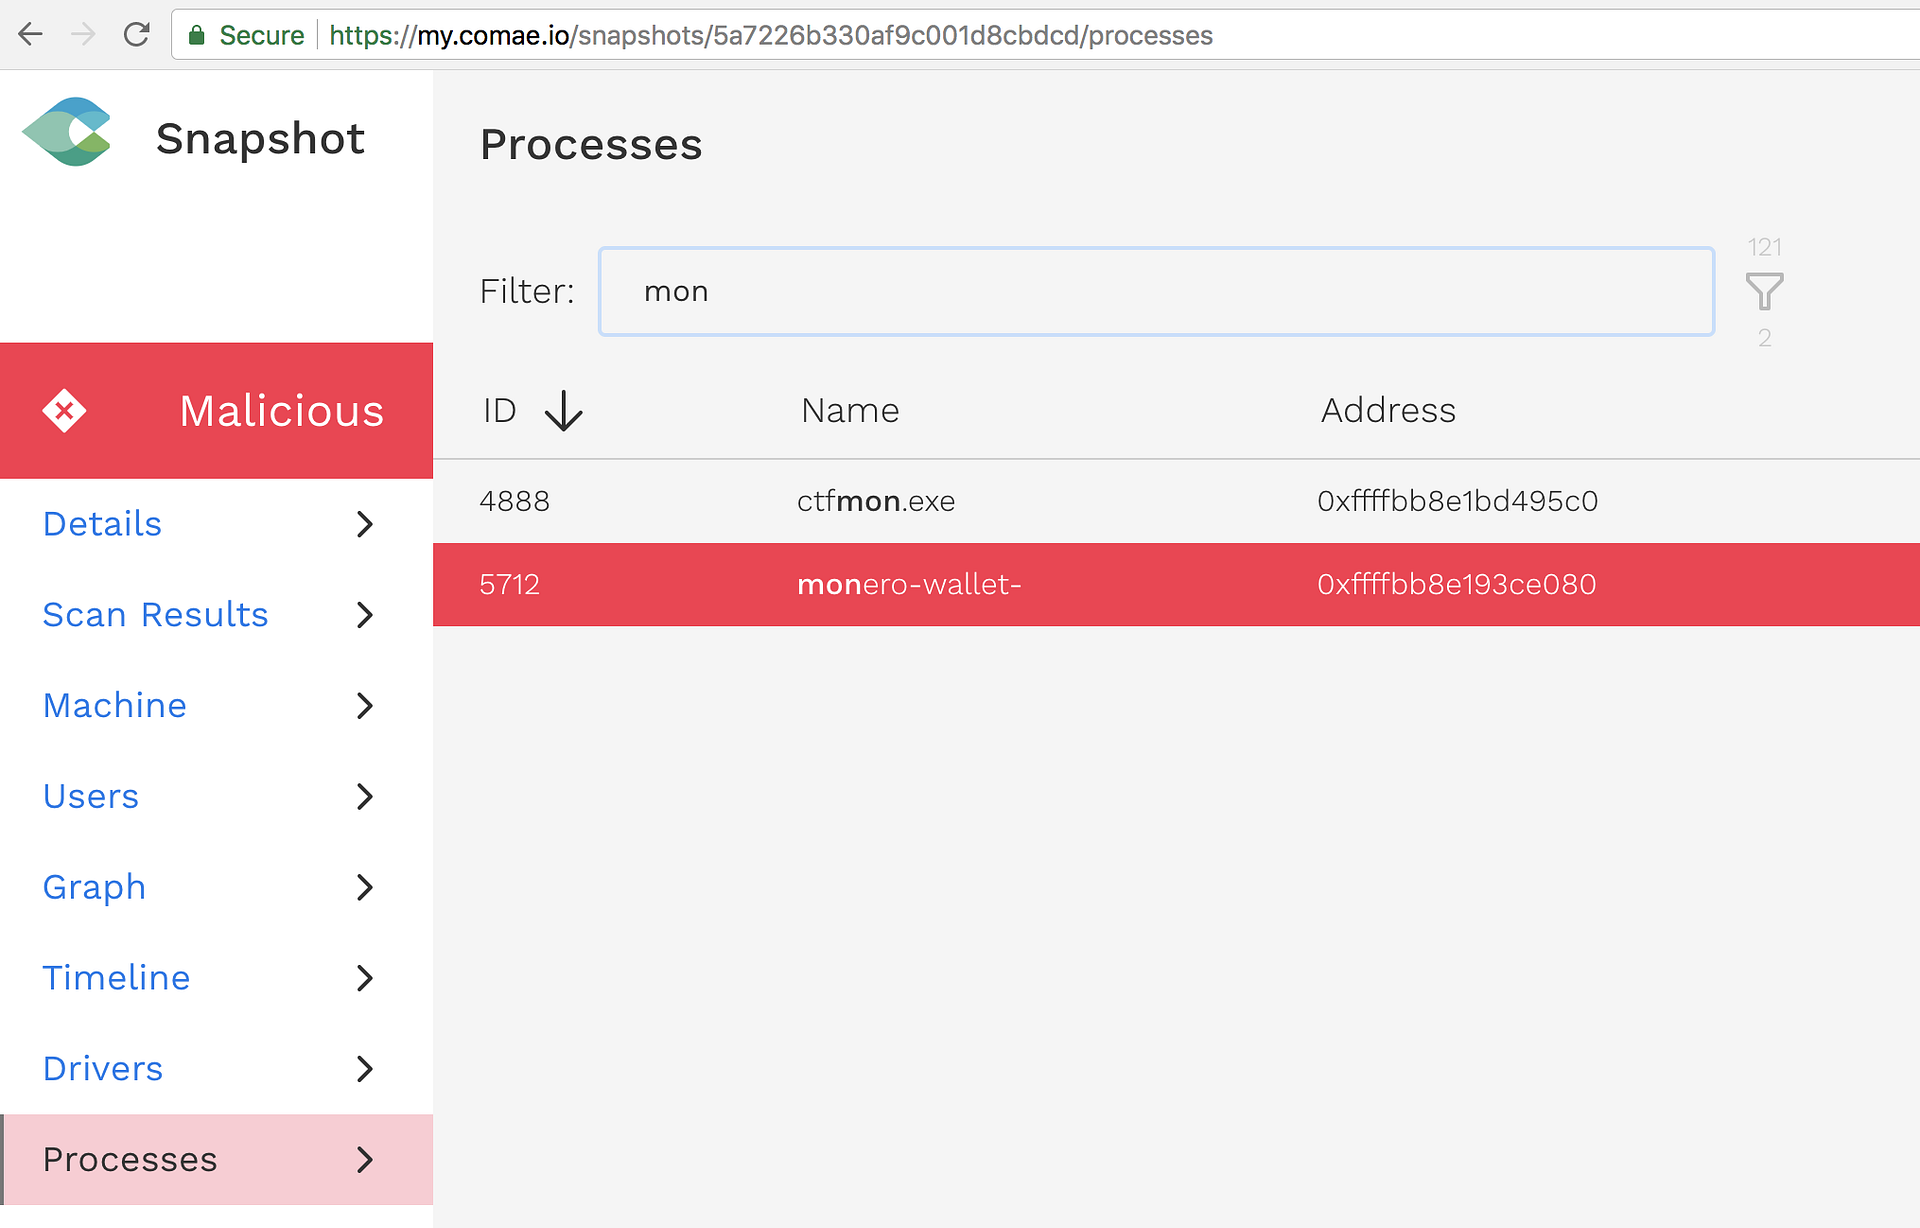Click the filter funnel icon
Image resolution: width=1920 pixels, height=1228 pixels.
coord(1764,292)
